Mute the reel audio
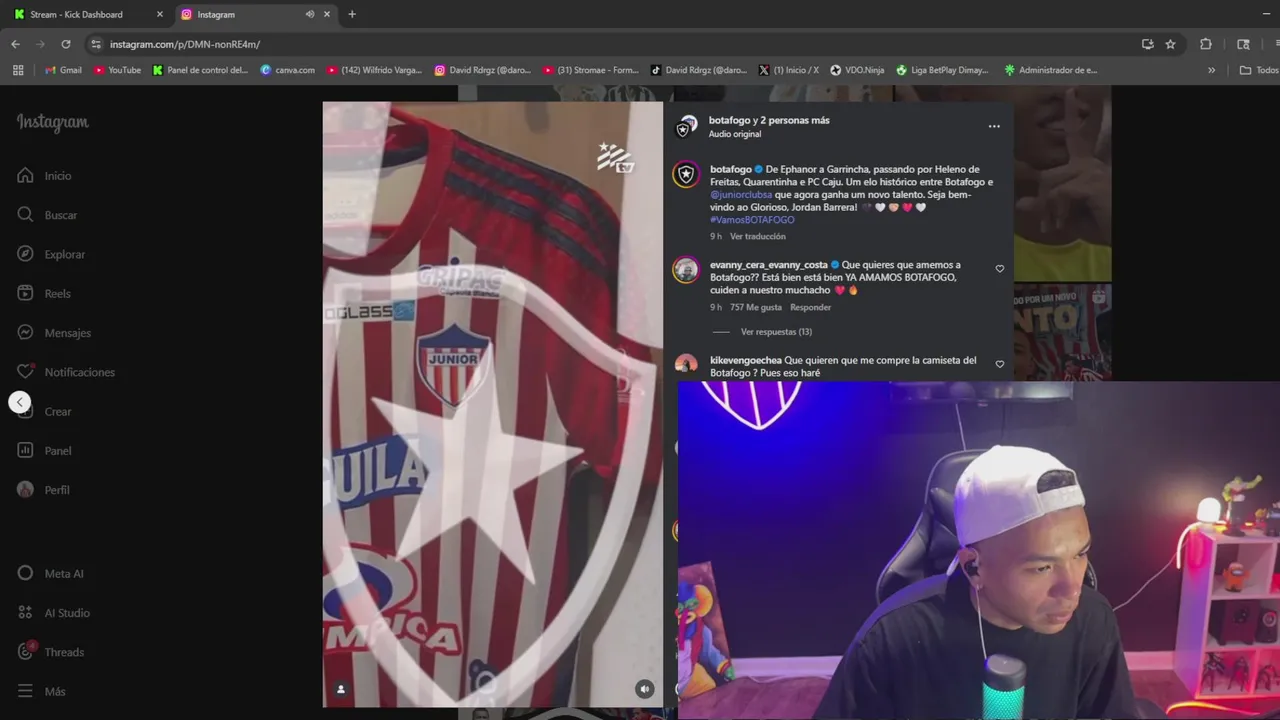 (645, 689)
